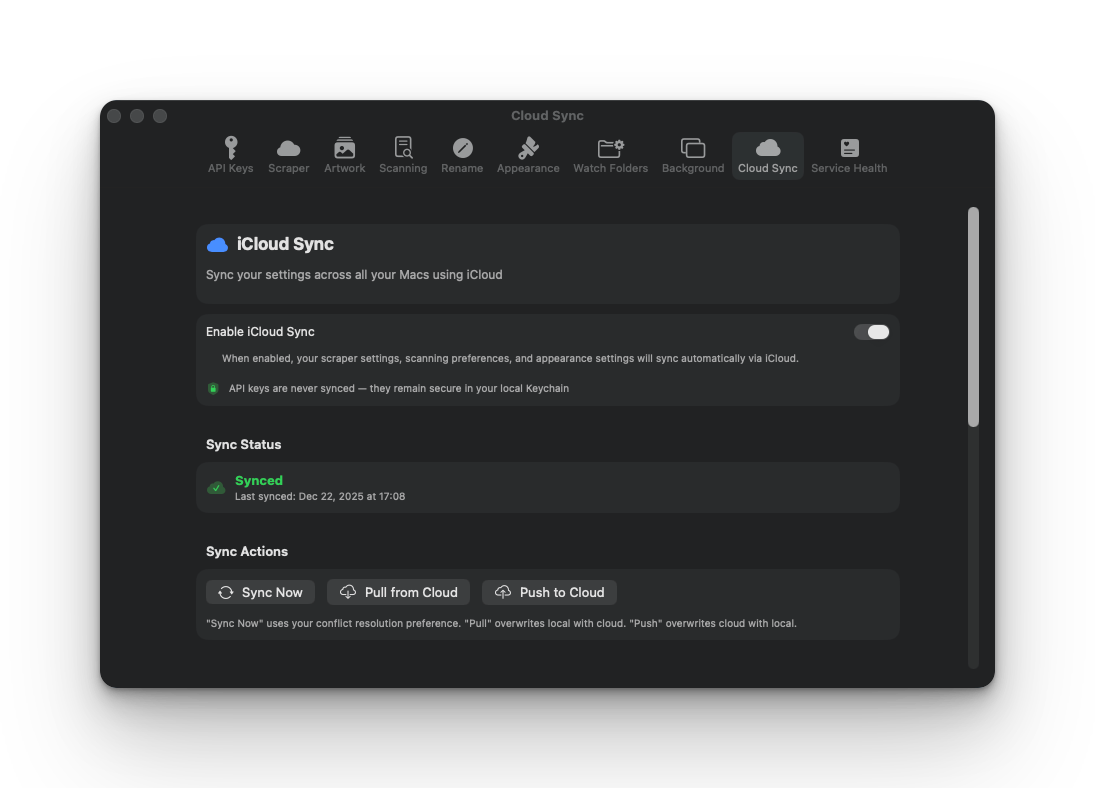Click the iCloud Sync cloud icon

pos(218,243)
